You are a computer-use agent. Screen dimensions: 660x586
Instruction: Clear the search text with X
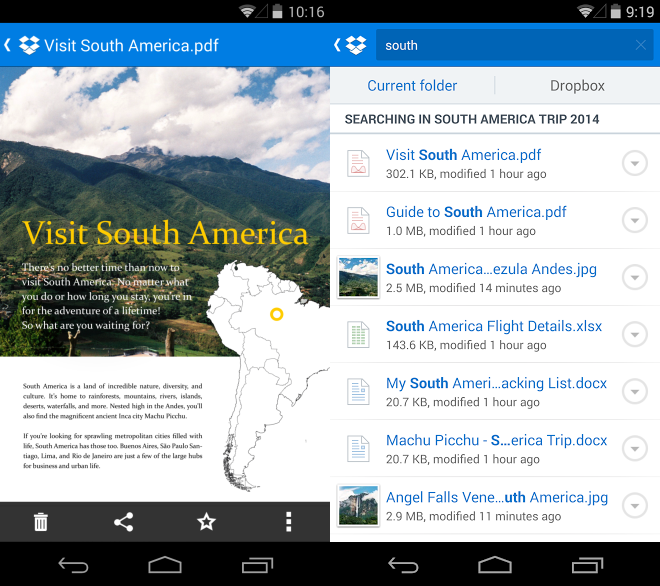point(641,45)
